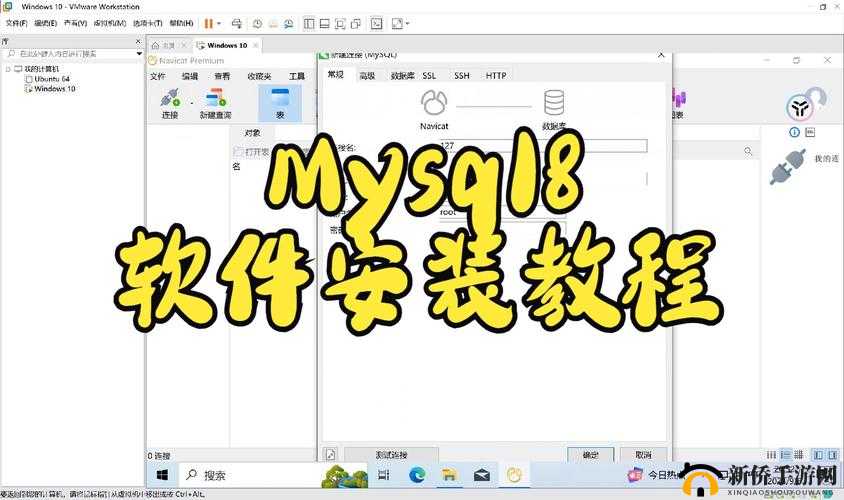Switch Navicat to ER diagram view icon
844x500 pixels.
click(x=799, y=455)
